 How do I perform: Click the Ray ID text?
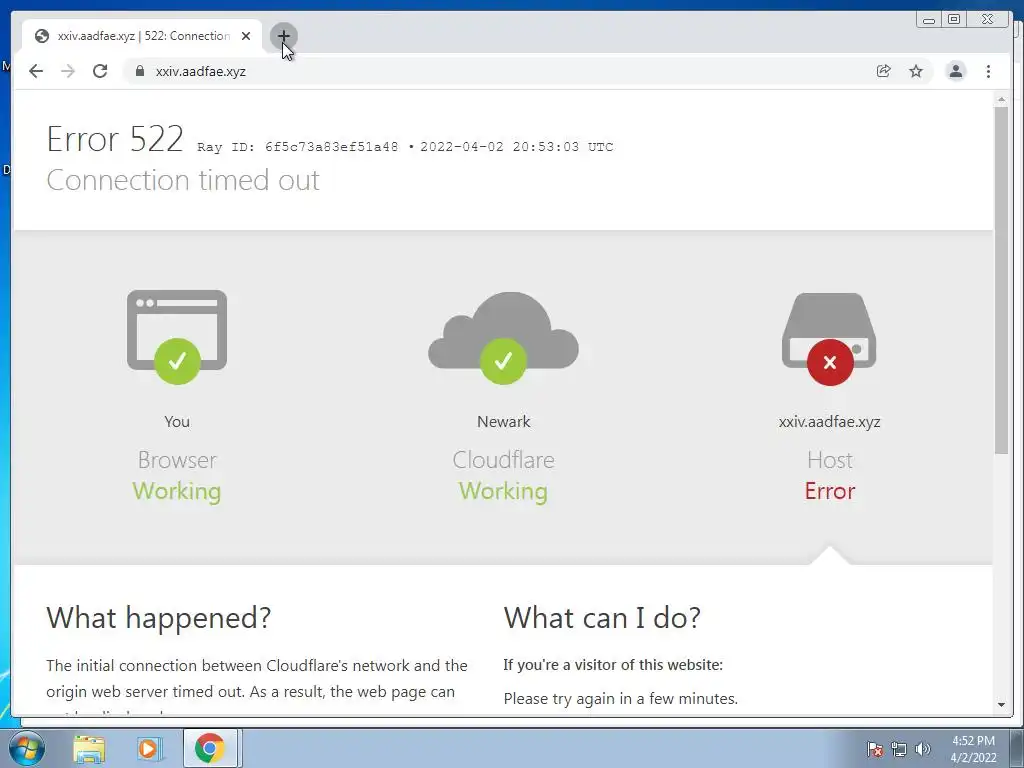[298, 147]
